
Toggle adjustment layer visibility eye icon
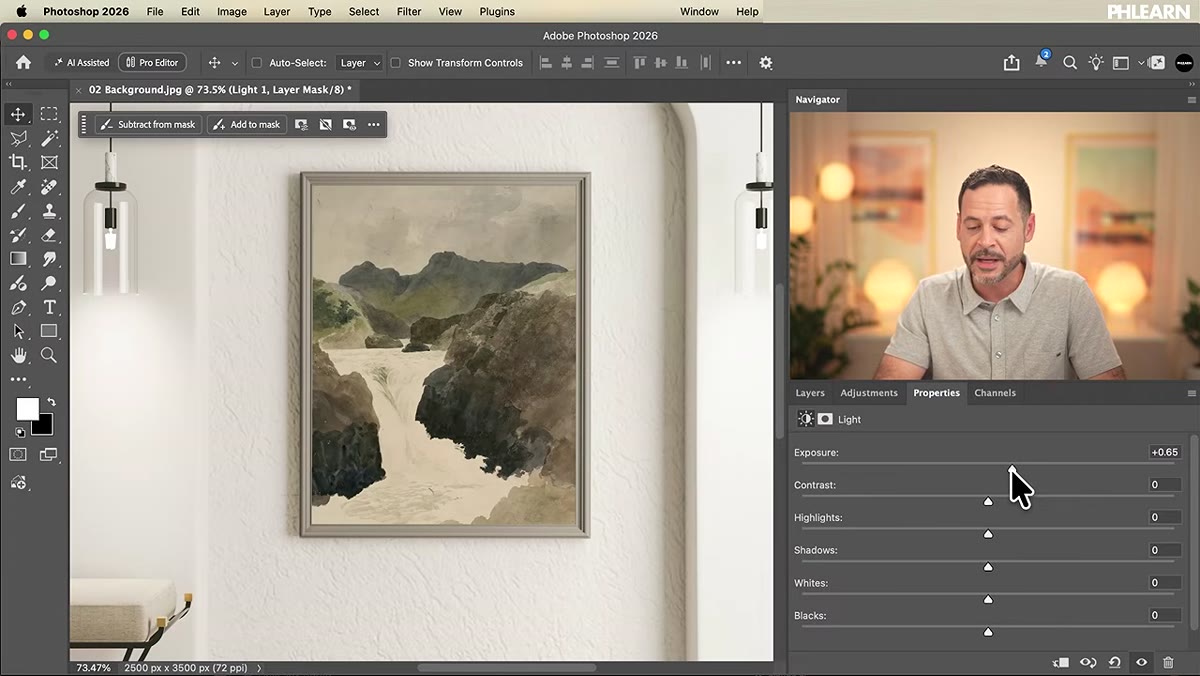point(1141,663)
